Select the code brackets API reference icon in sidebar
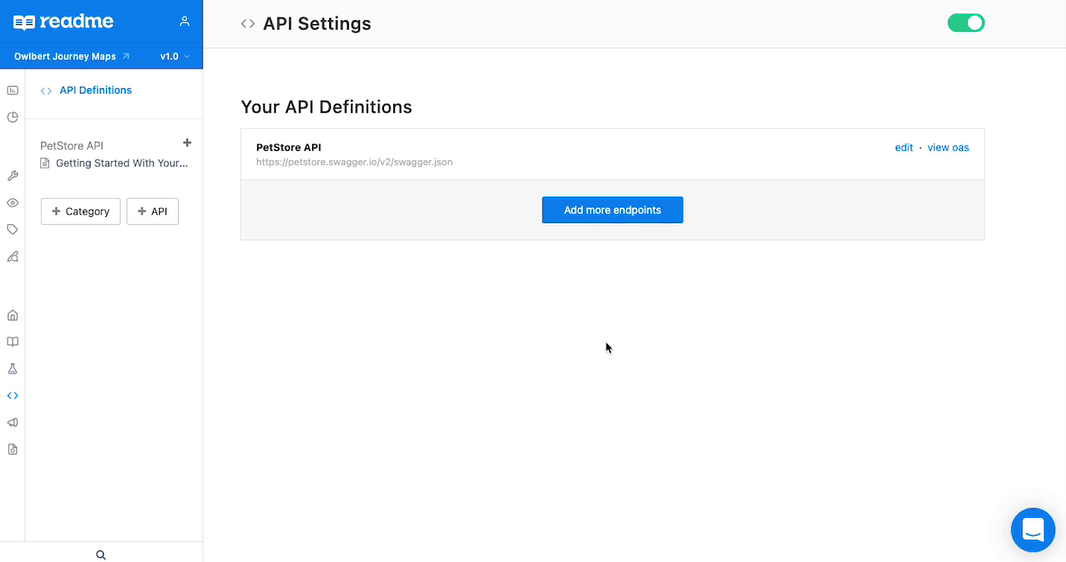The width and height of the screenshot is (1066, 562). tap(12, 396)
